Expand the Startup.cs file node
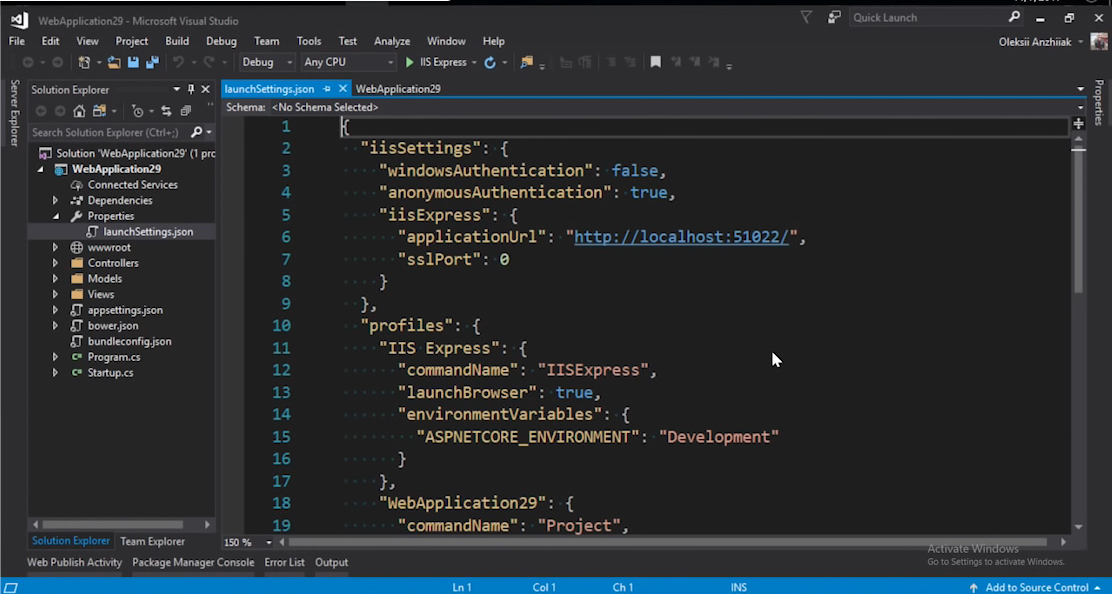The width and height of the screenshot is (1112, 594). click(55, 373)
